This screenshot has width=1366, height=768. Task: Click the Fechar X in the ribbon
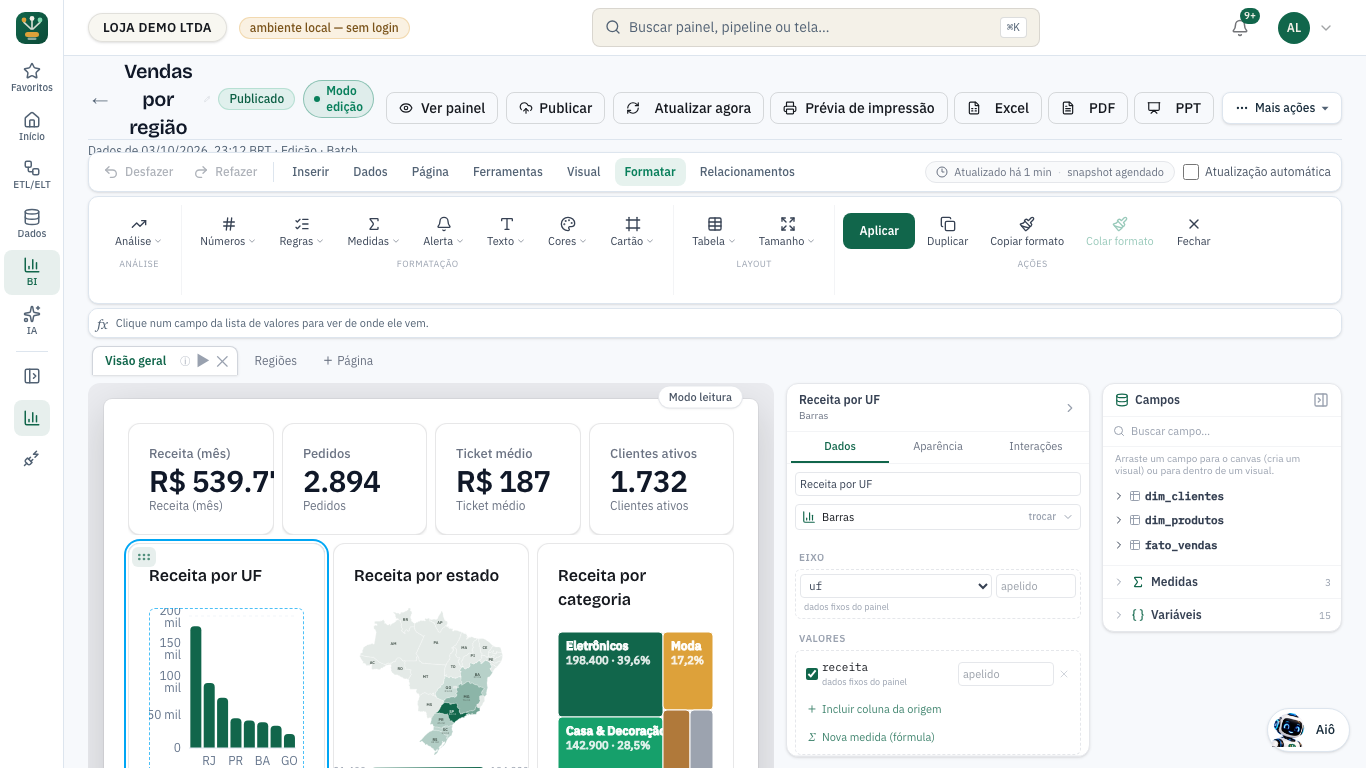1193,232
